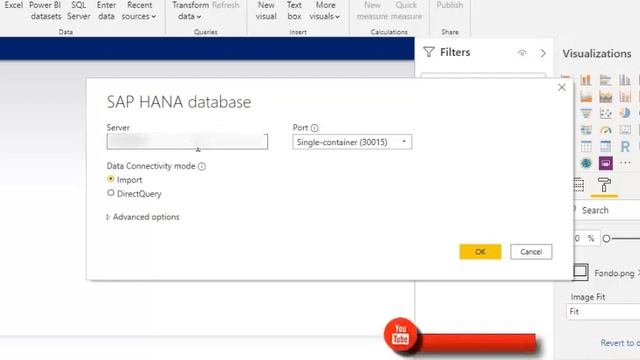Viewport: 640px width, 360px height.
Task: Click Enter data in ribbon
Action: (x=106, y=11)
